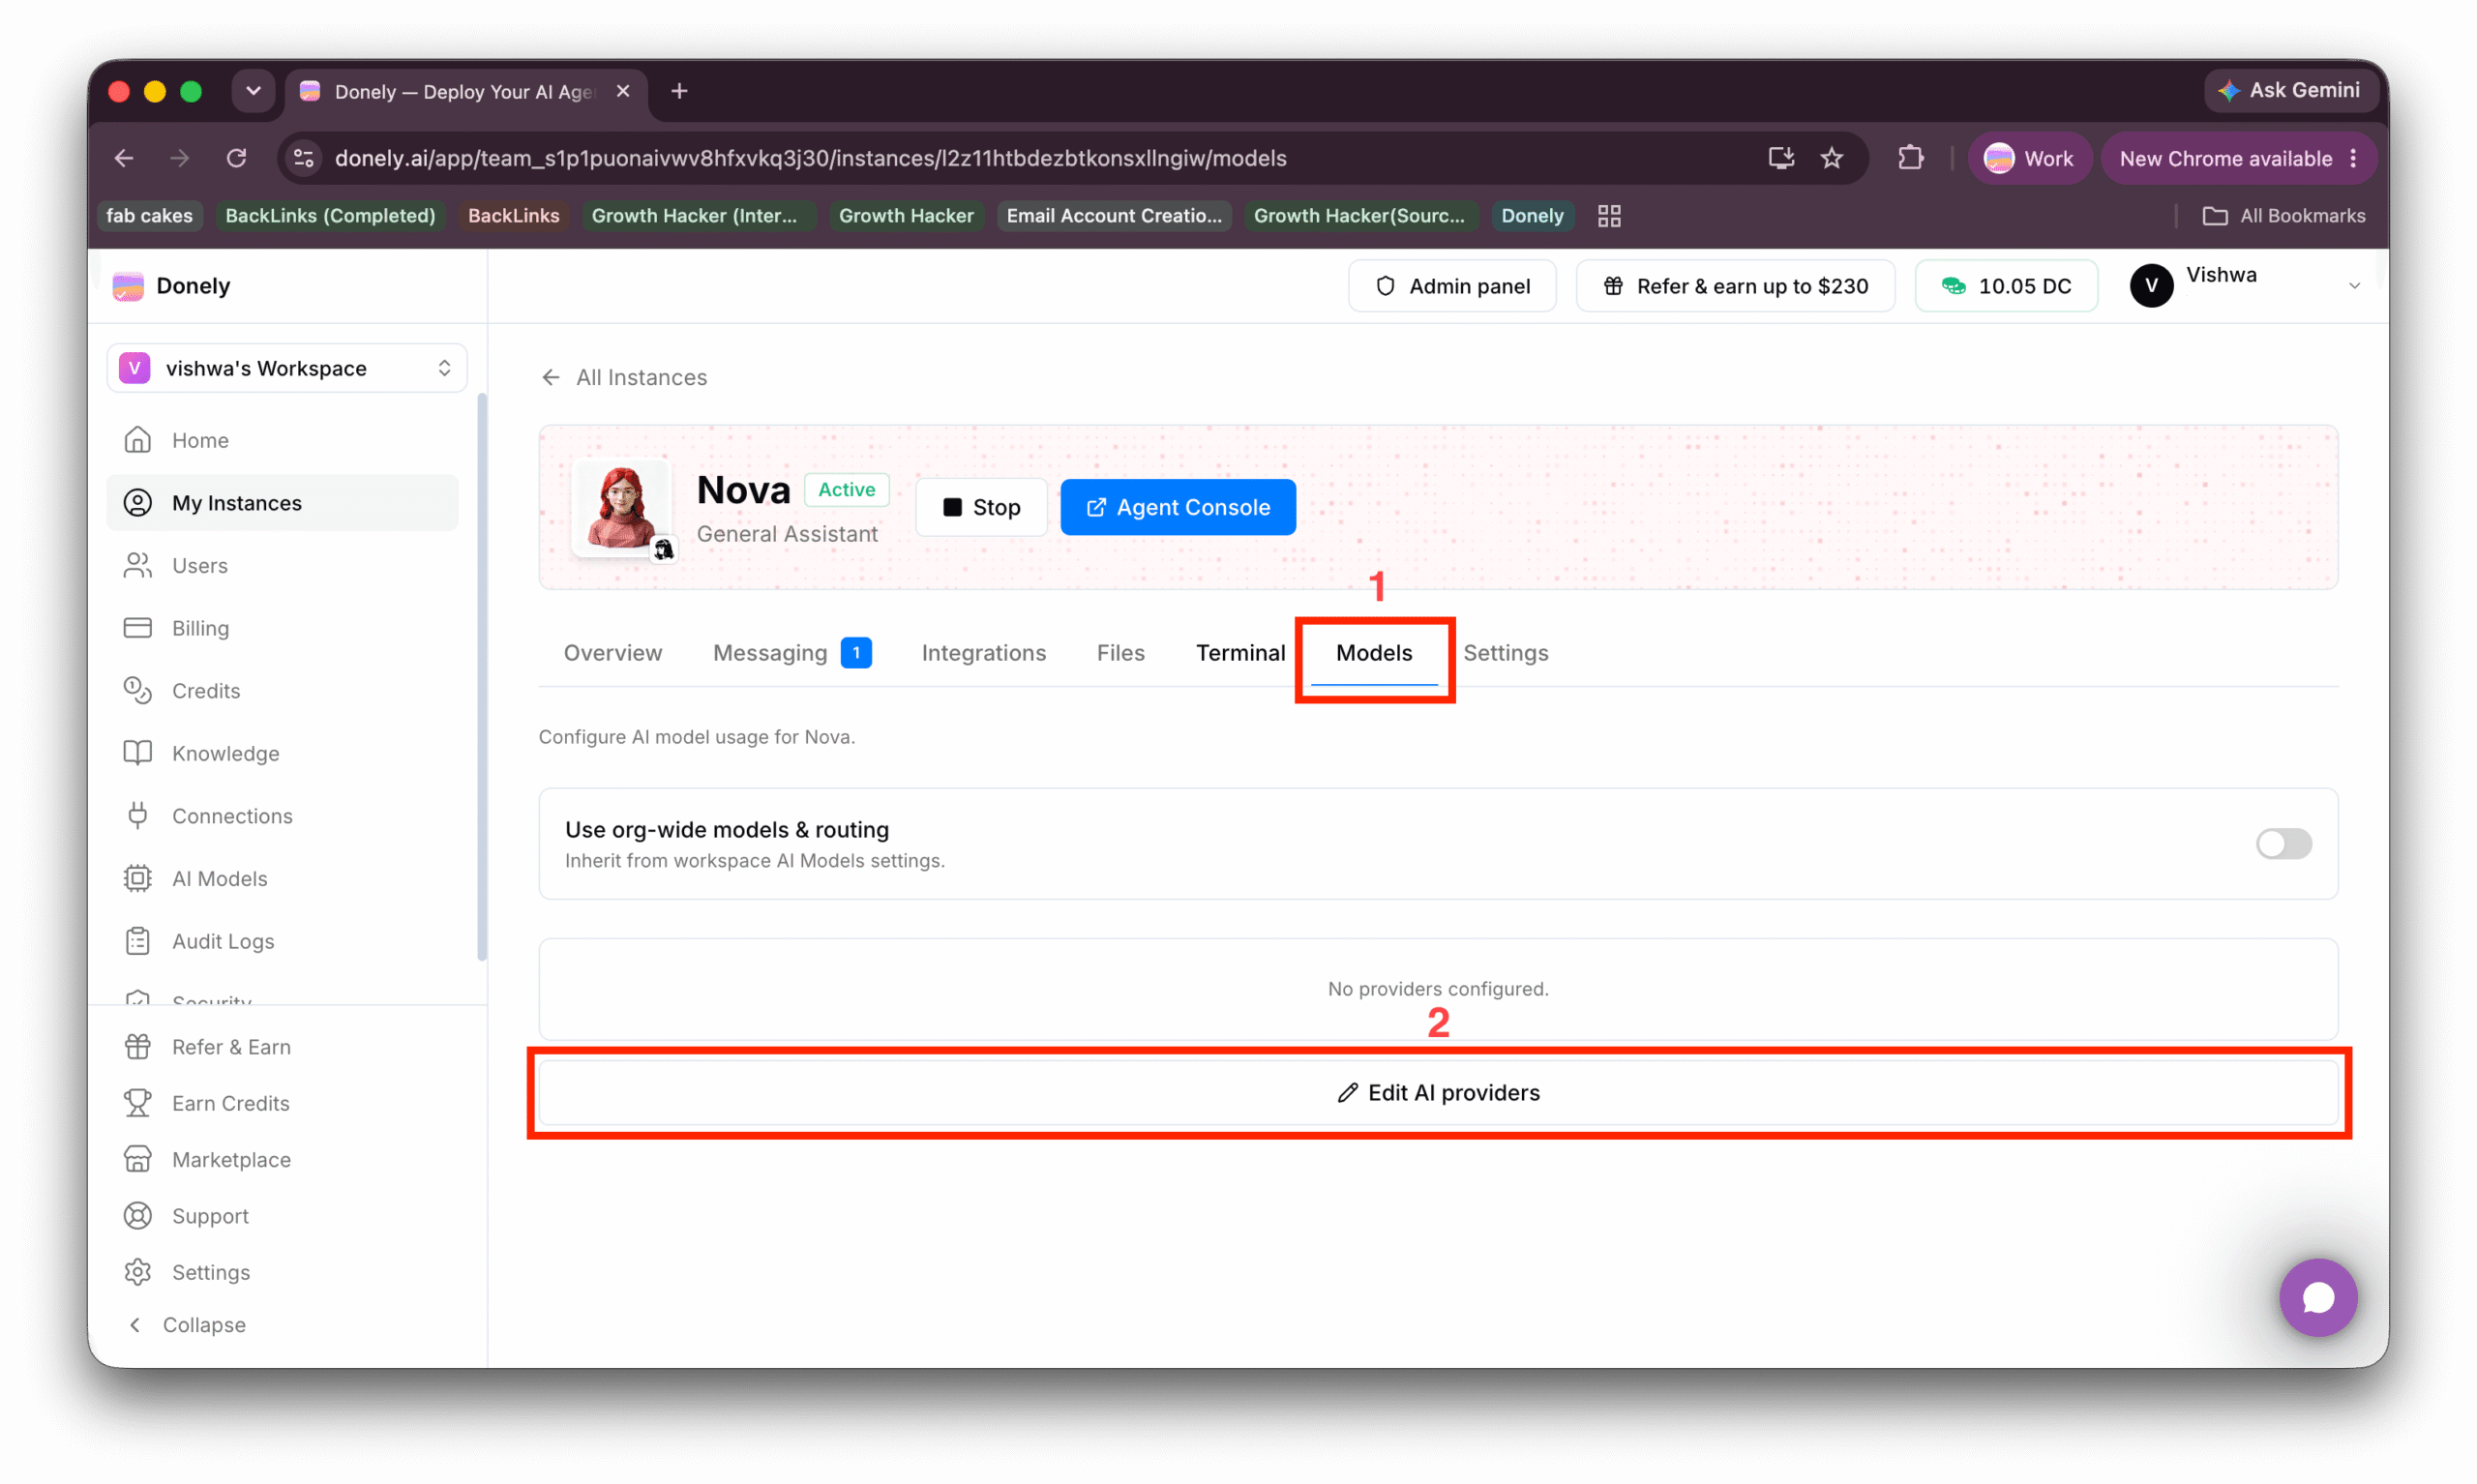This screenshot has width=2477, height=1484.
Task: Open New Chrome available menu
Action: point(2237,158)
